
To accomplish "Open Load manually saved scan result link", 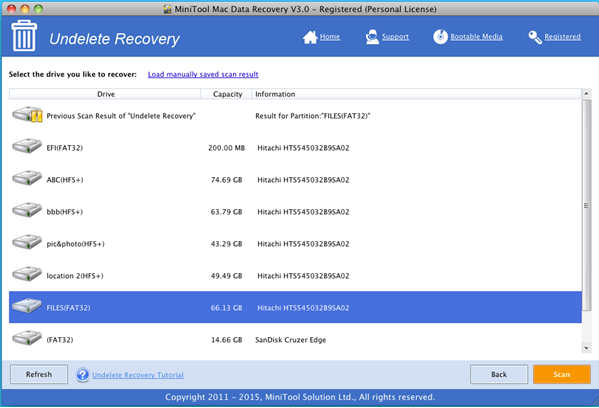I will [x=203, y=74].
